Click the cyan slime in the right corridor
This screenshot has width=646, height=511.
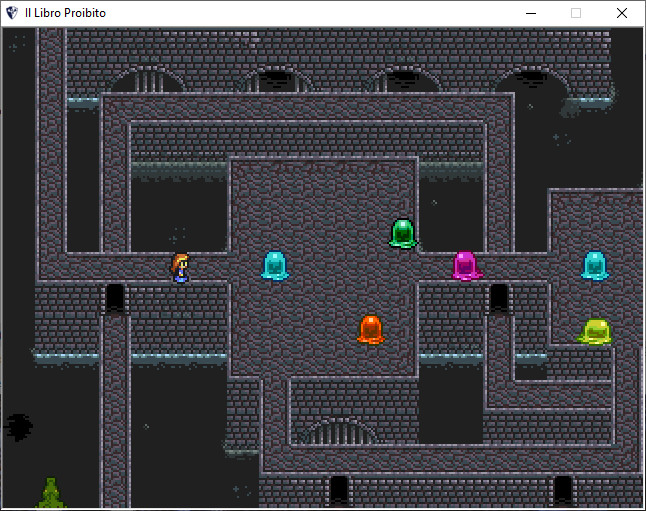click(x=595, y=266)
